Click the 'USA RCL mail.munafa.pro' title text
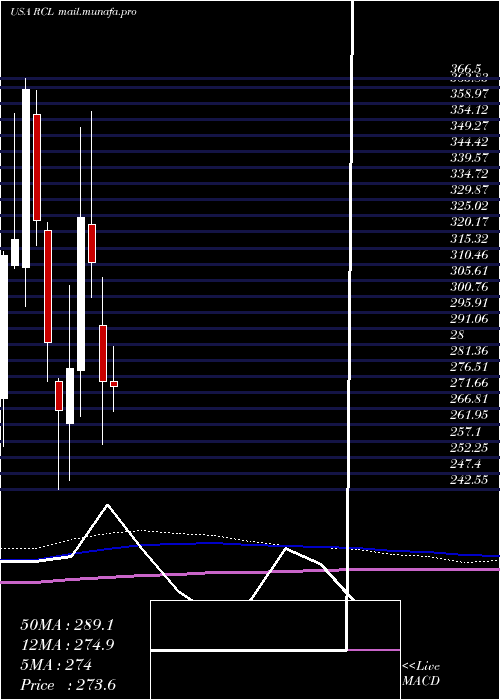 (x=73, y=12)
